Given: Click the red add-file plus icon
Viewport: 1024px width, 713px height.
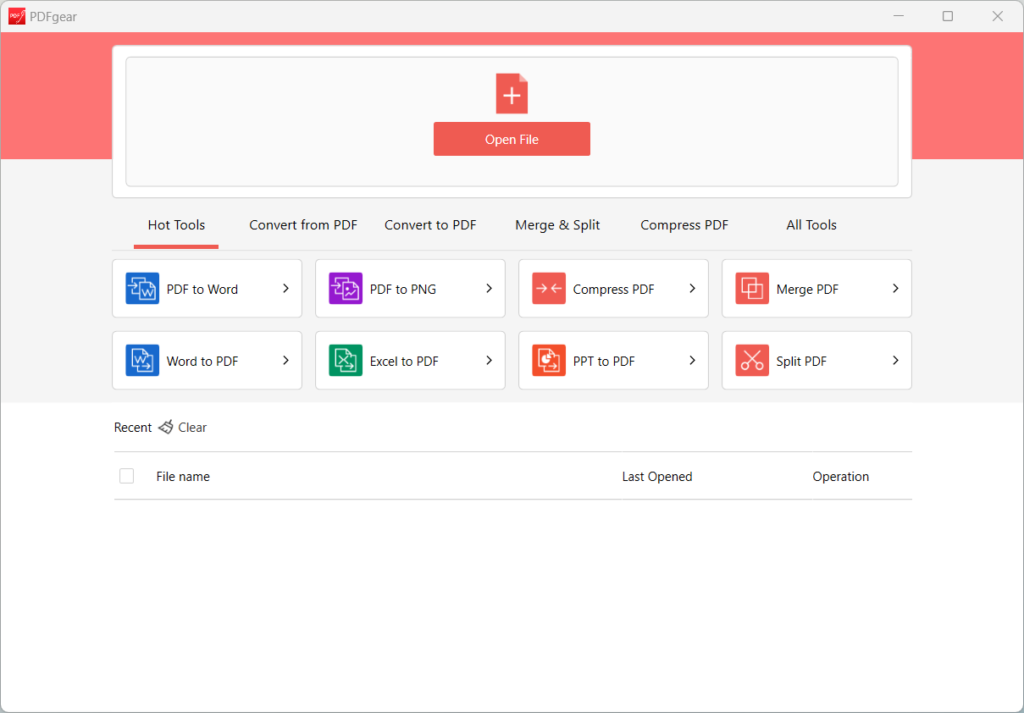Looking at the screenshot, I should (x=512, y=94).
